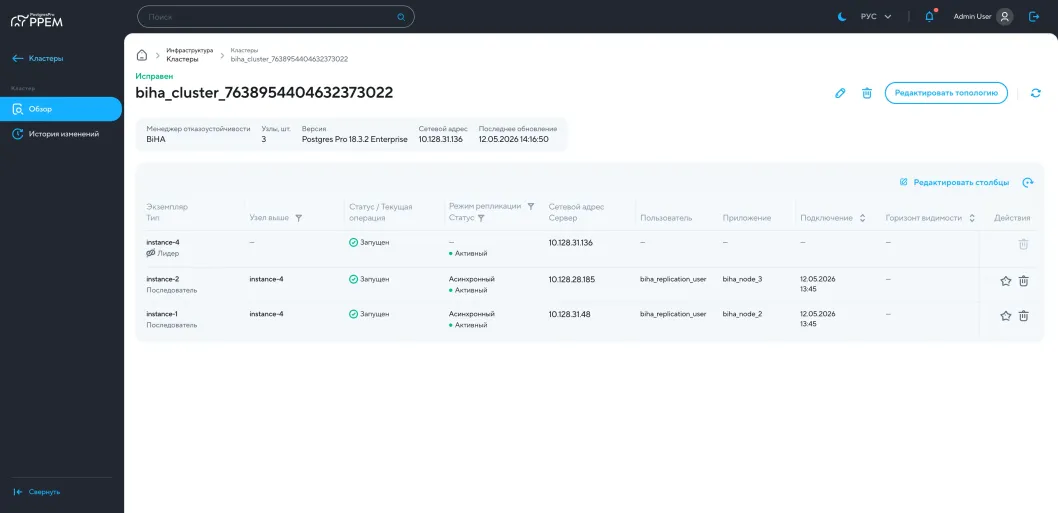Viewport: 1058px width, 513px height.
Task: Delete instance-1 with trash icon
Action: pyautogui.click(x=1024, y=315)
